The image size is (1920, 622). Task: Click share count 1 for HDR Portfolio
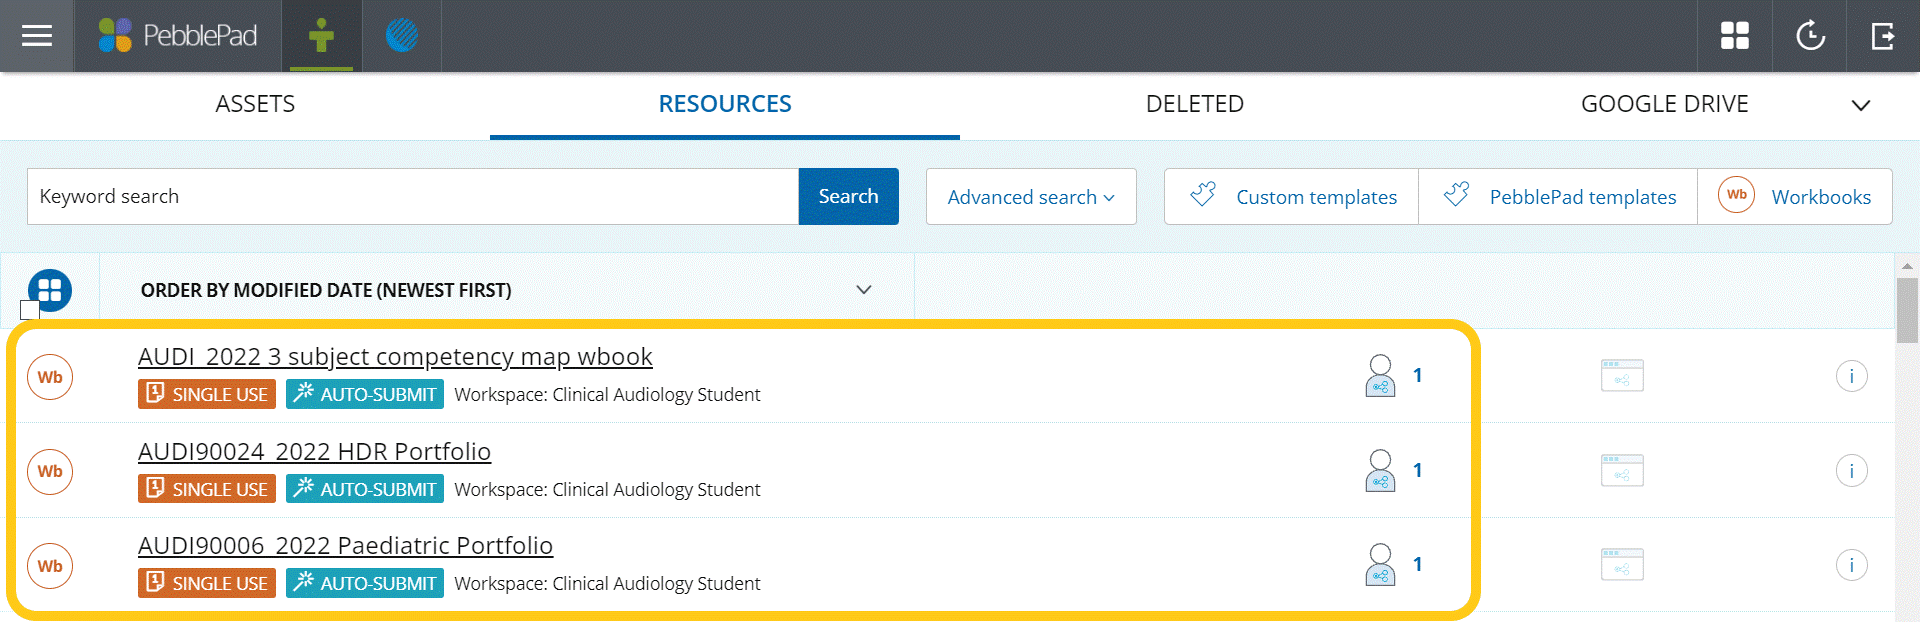coord(1417,471)
